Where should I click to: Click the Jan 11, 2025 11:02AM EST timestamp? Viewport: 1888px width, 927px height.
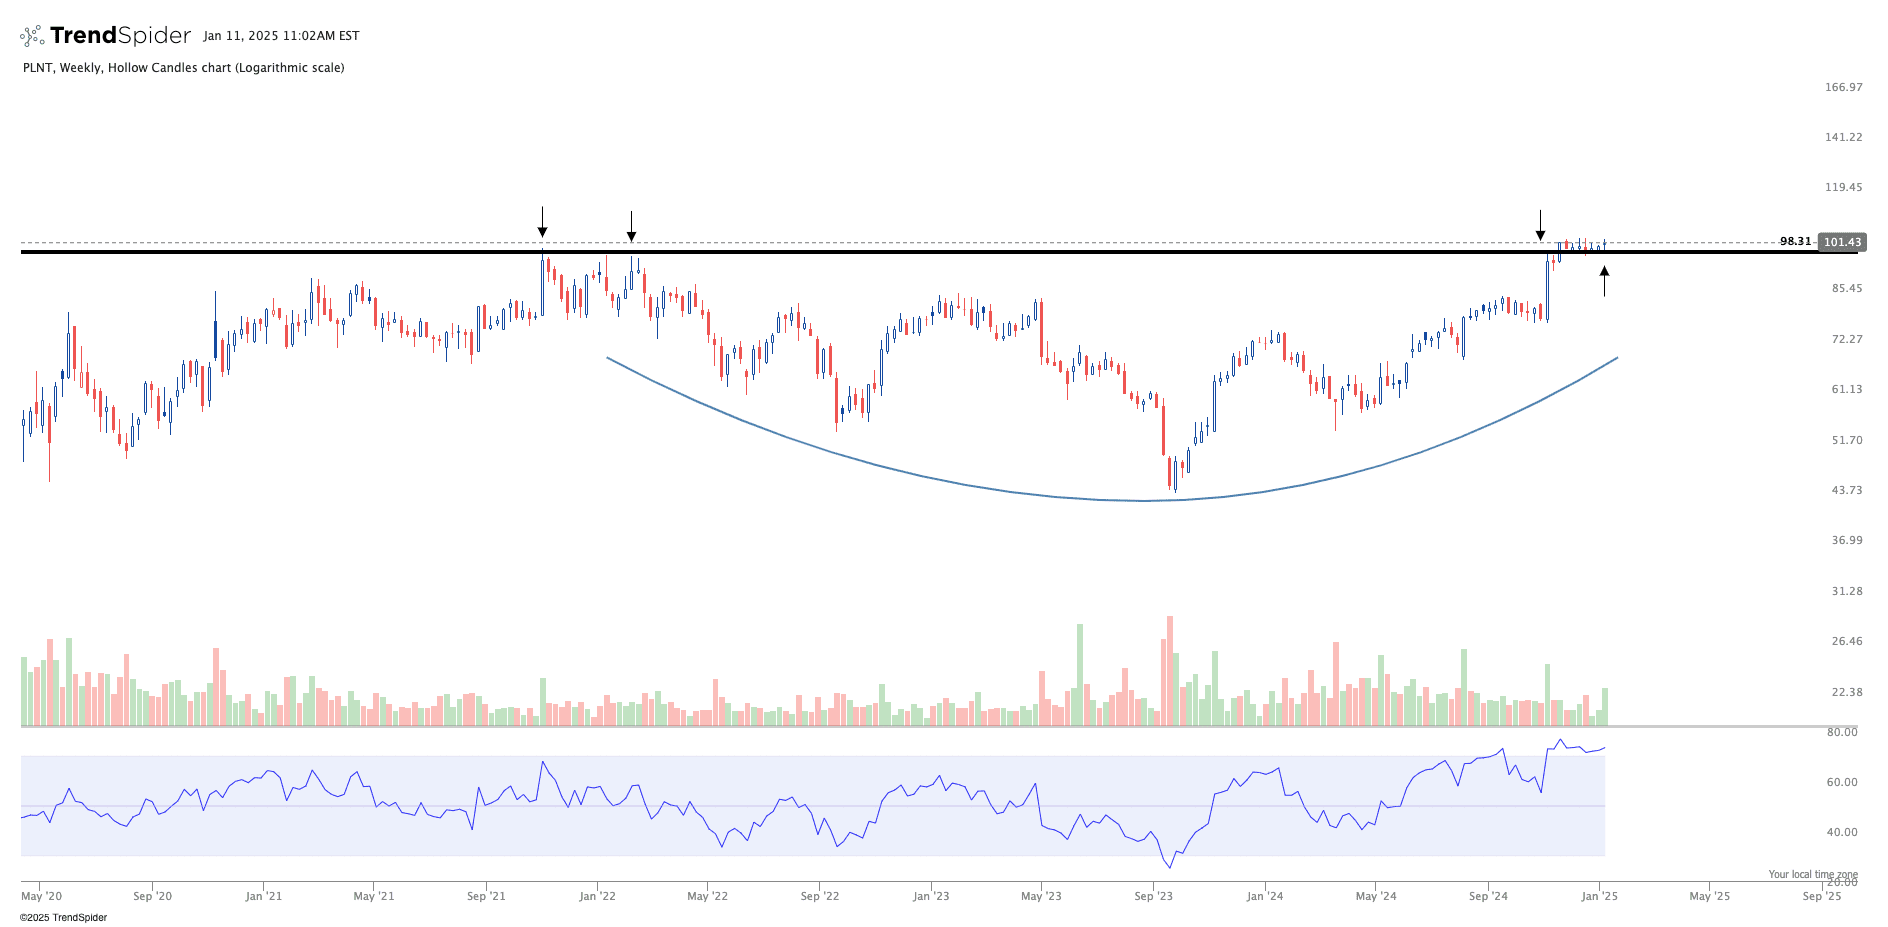[x=281, y=36]
